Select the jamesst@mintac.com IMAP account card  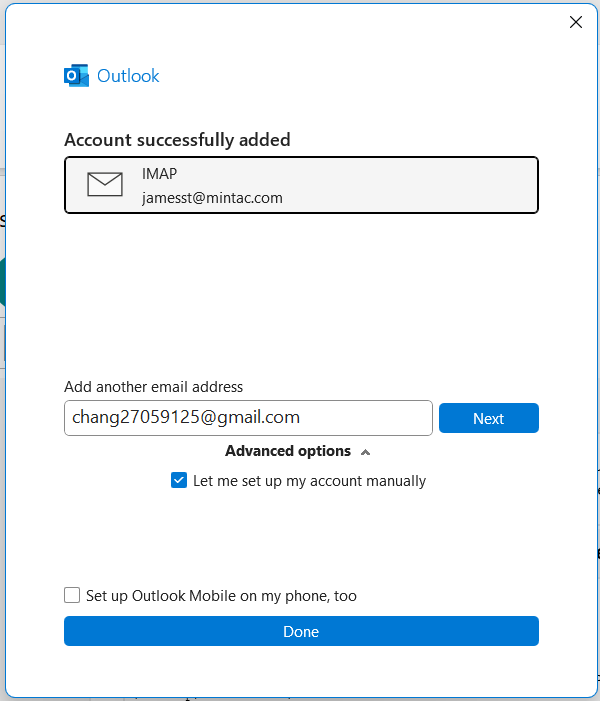[301, 185]
